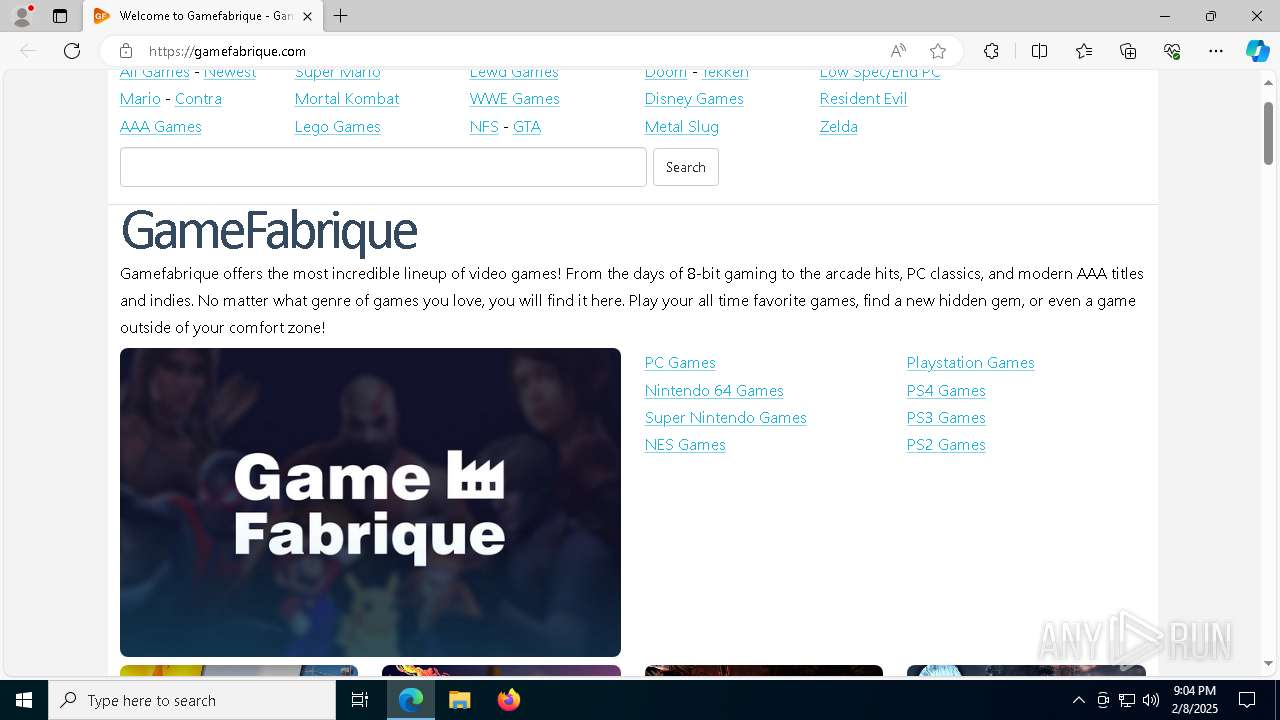This screenshot has height=720, width=1280.
Task: Open the GTA link
Action: [527, 127]
